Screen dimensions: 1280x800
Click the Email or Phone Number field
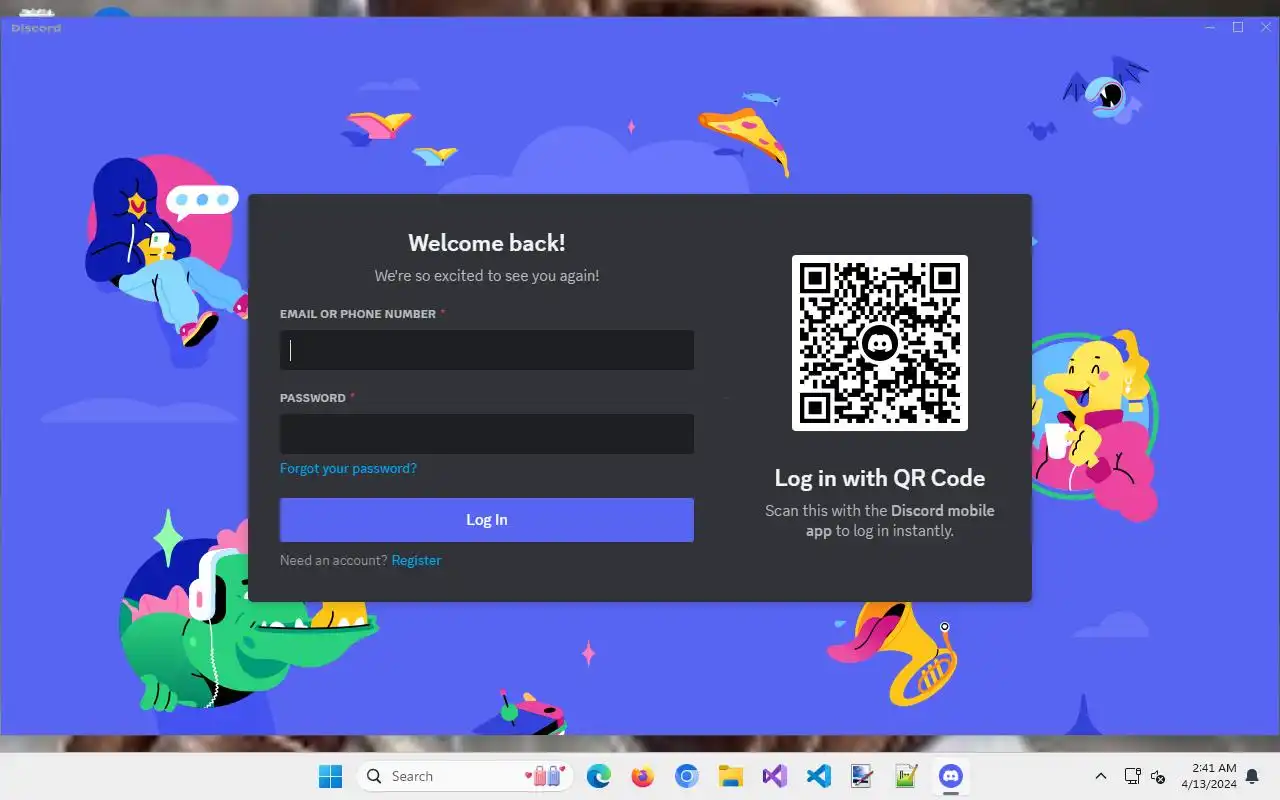(x=487, y=350)
